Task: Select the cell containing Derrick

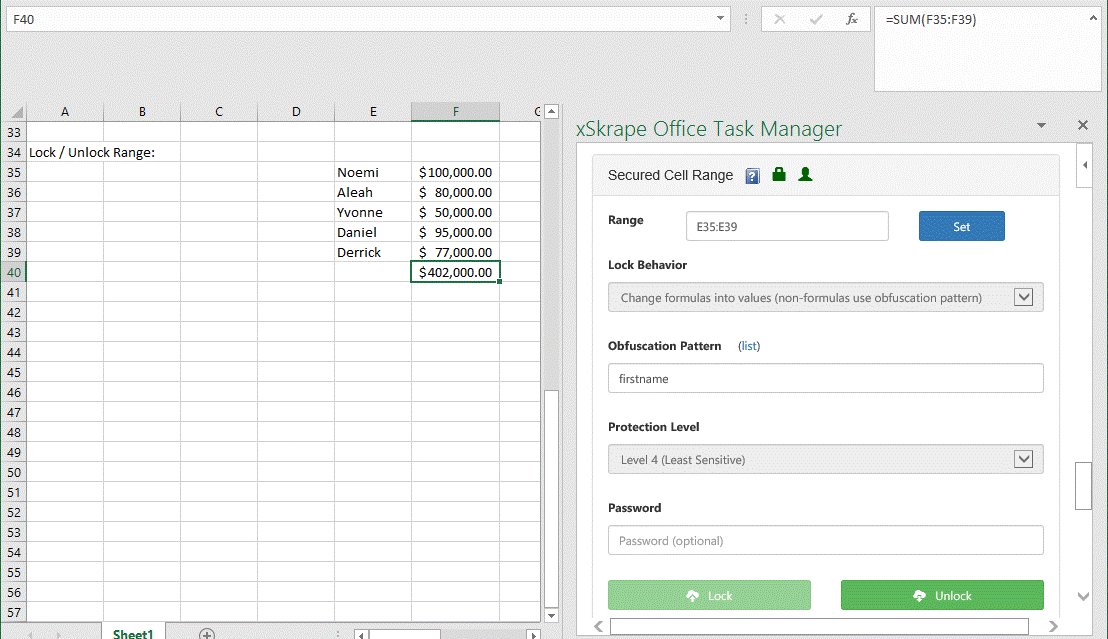Action: point(373,252)
